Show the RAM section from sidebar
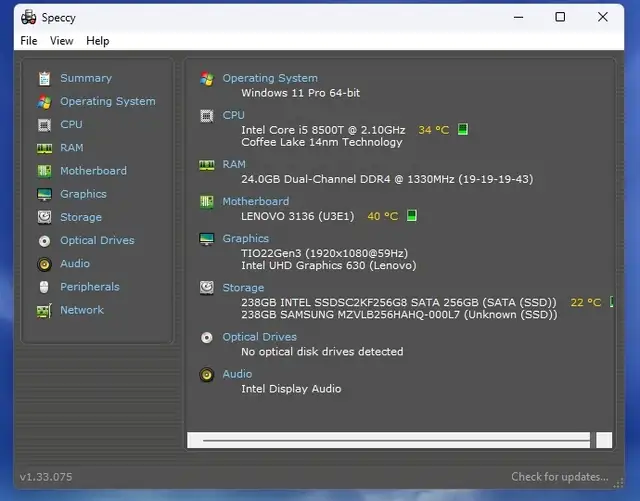 coord(71,147)
